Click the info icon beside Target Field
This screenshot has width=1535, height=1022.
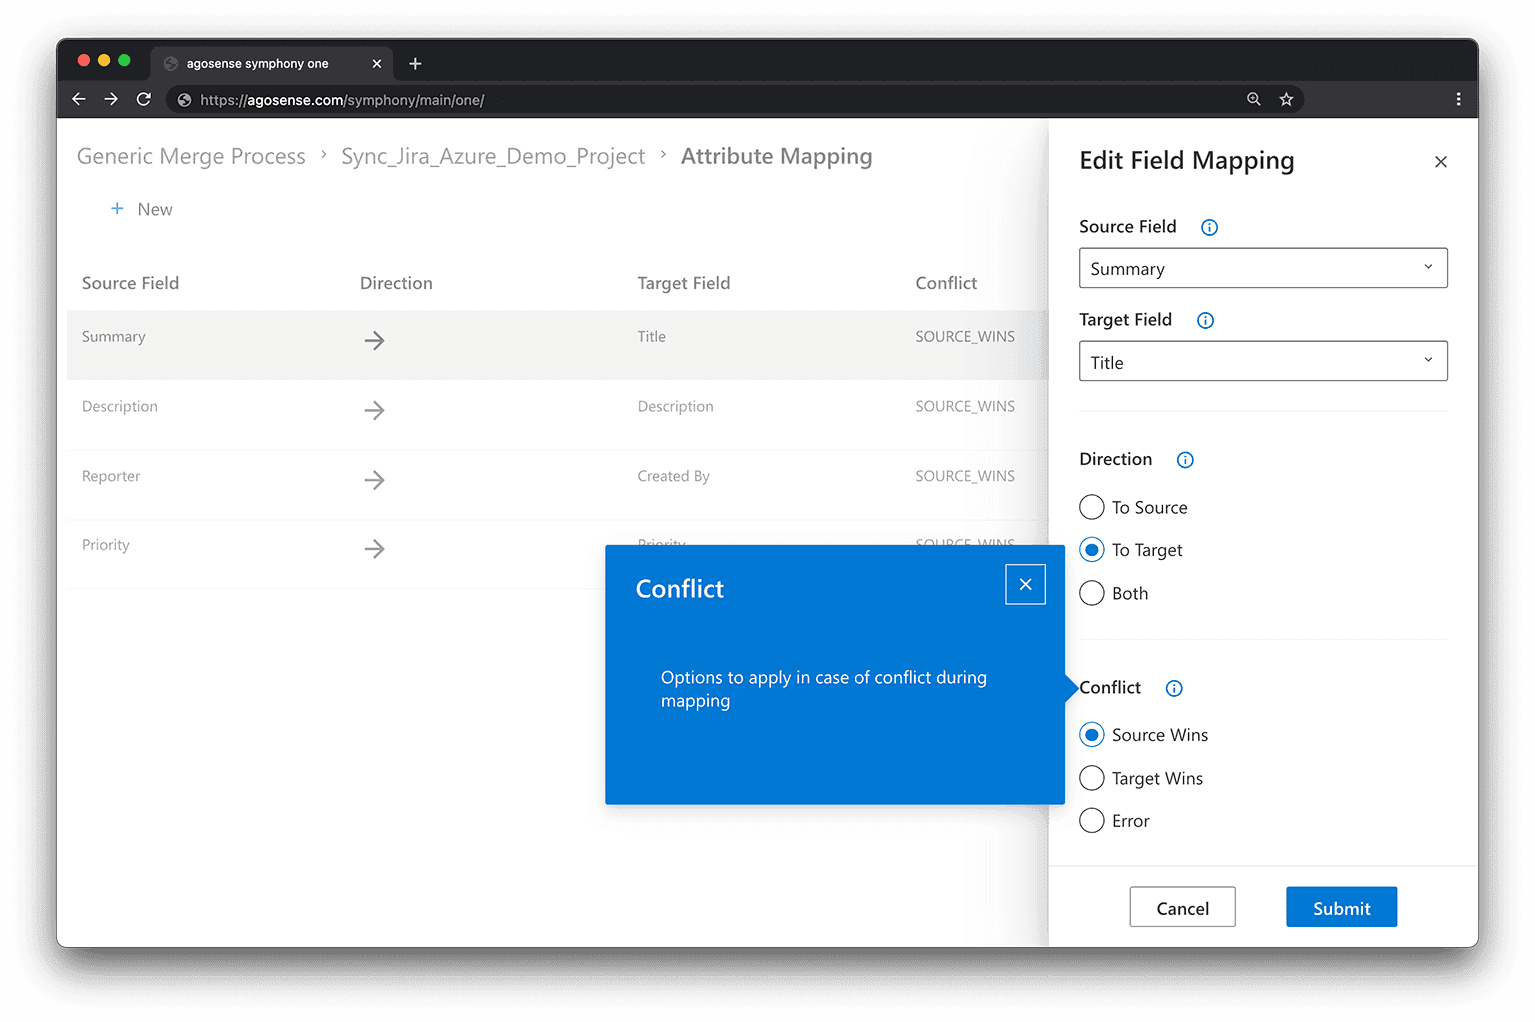coord(1205,321)
